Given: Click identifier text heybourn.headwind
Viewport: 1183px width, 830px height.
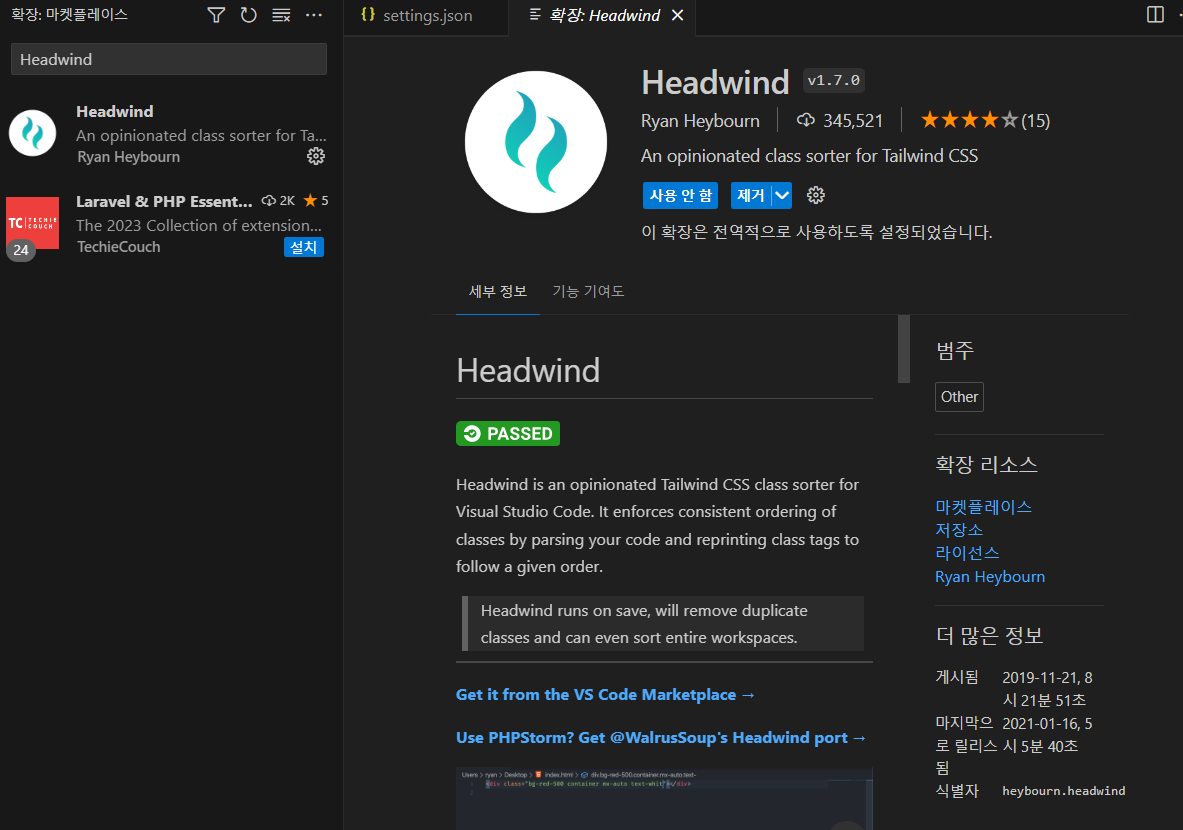Looking at the screenshot, I should click(1063, 791).
